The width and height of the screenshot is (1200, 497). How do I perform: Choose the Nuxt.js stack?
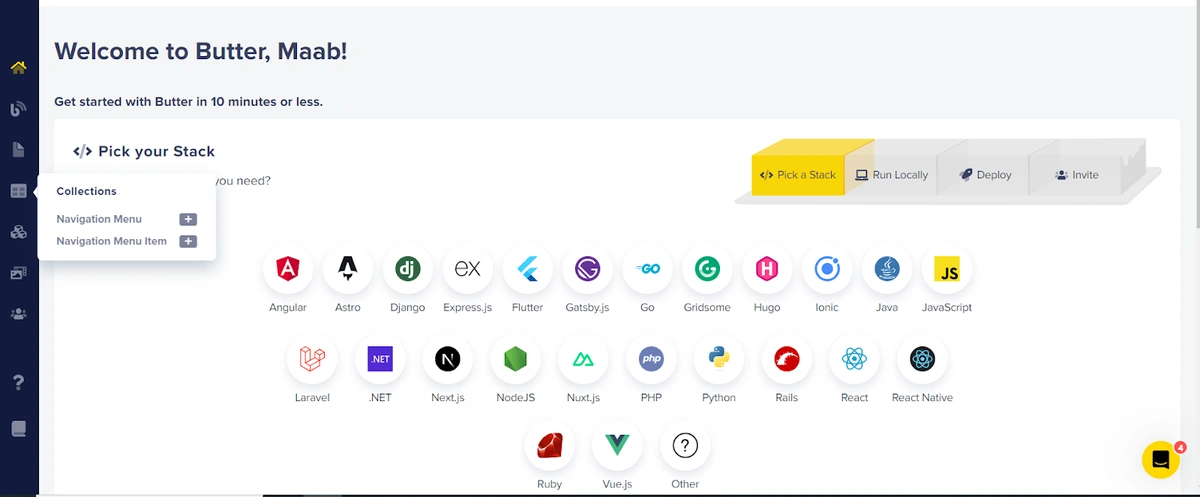[x=583, y=359]
